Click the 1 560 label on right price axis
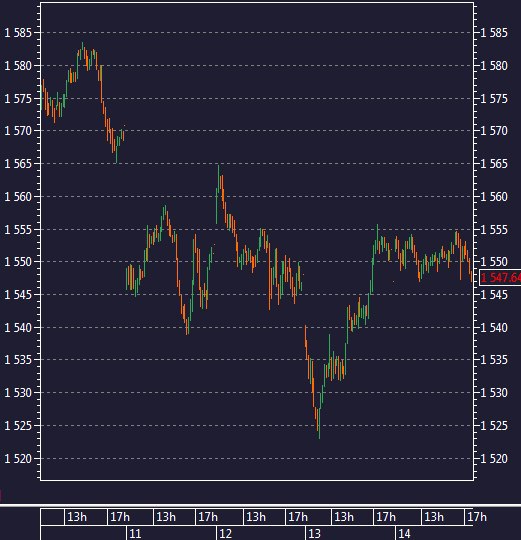The width and height of the screenshot is (521, 540). click(494, 197)
